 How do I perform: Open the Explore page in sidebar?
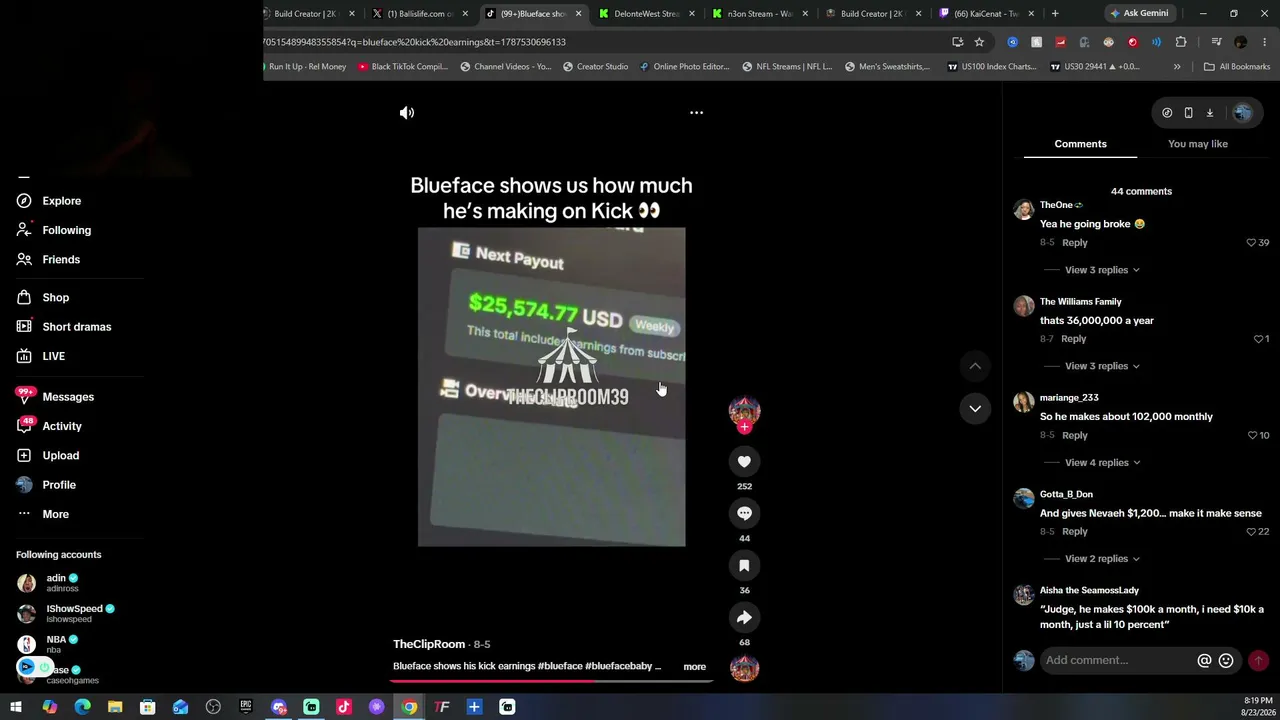(49, 201)
